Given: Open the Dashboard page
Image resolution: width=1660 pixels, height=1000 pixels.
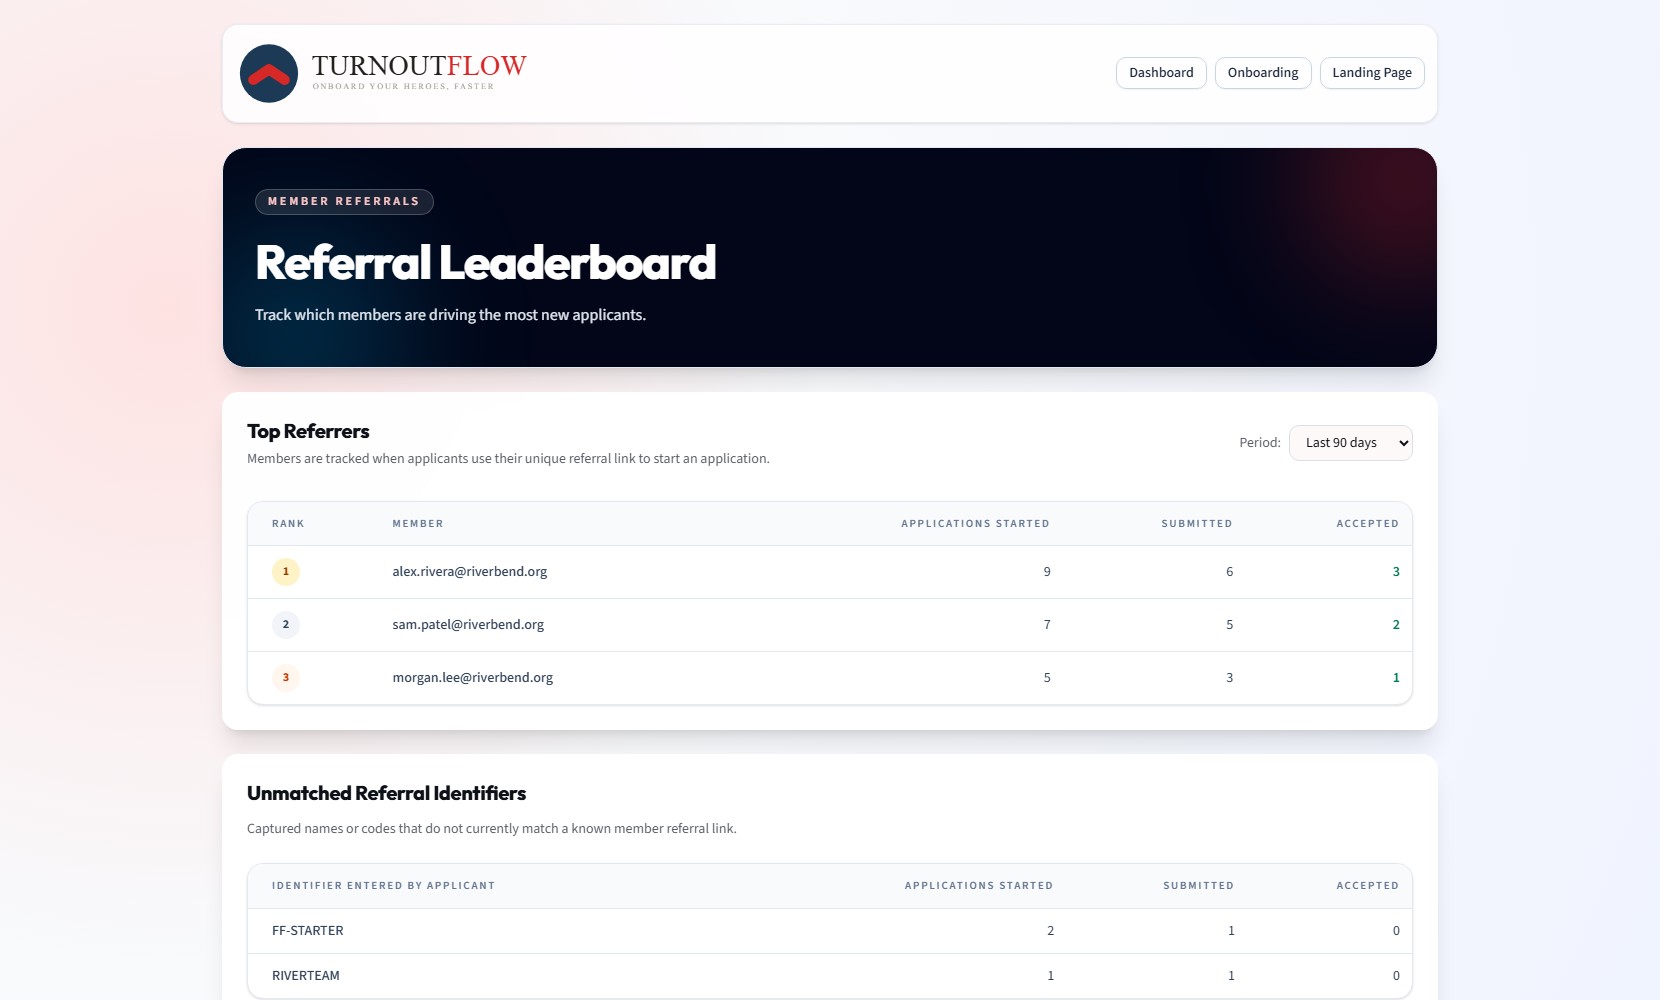Looking at the screenshot, I should pos(1161,73).
